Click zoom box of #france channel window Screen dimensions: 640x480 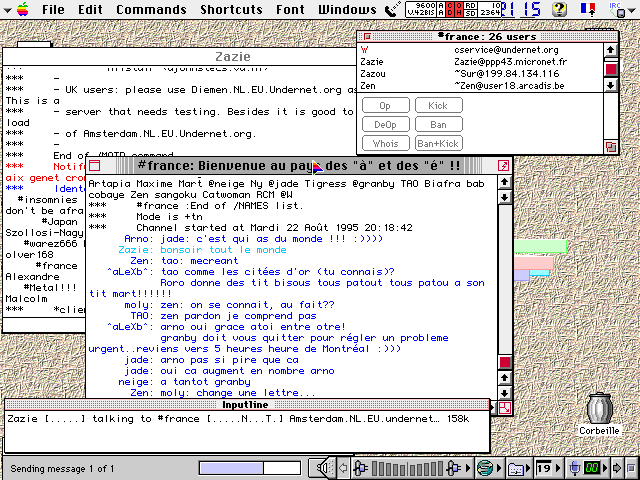[x=503, y=166]
